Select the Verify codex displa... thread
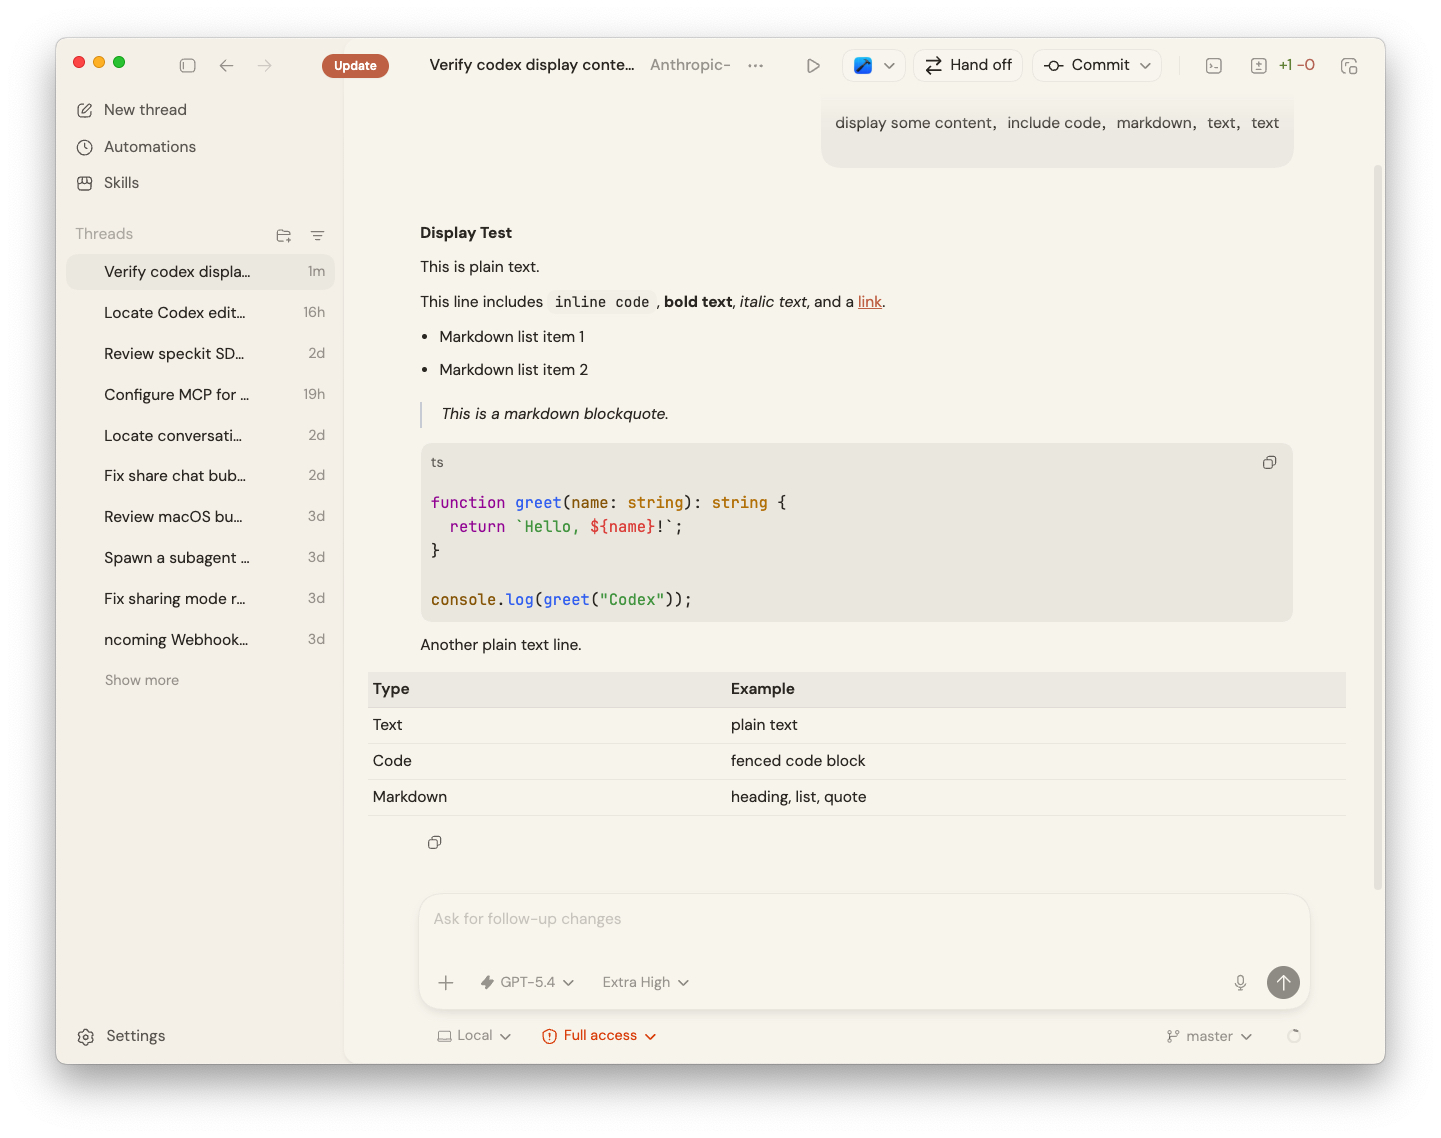Image resolution: width=1441 pixels, height=1138 pixels. tap(200, 272)
